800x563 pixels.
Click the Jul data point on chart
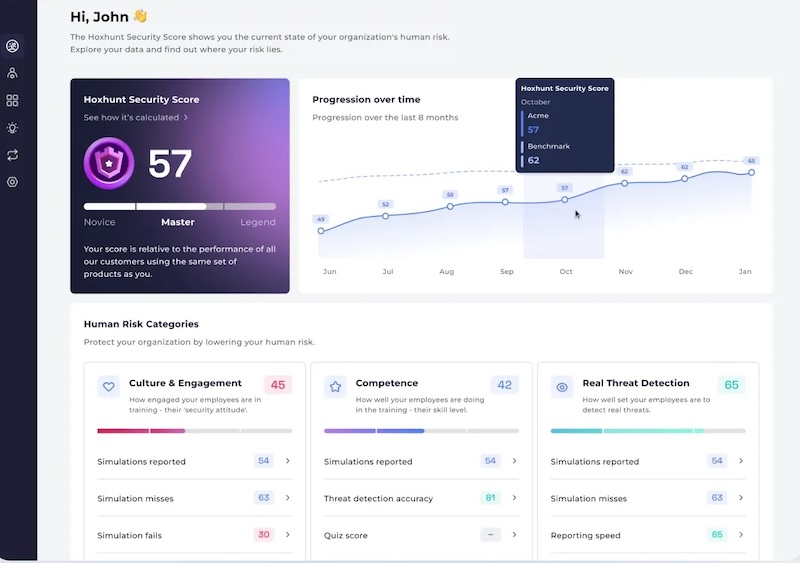coord(386,216)
